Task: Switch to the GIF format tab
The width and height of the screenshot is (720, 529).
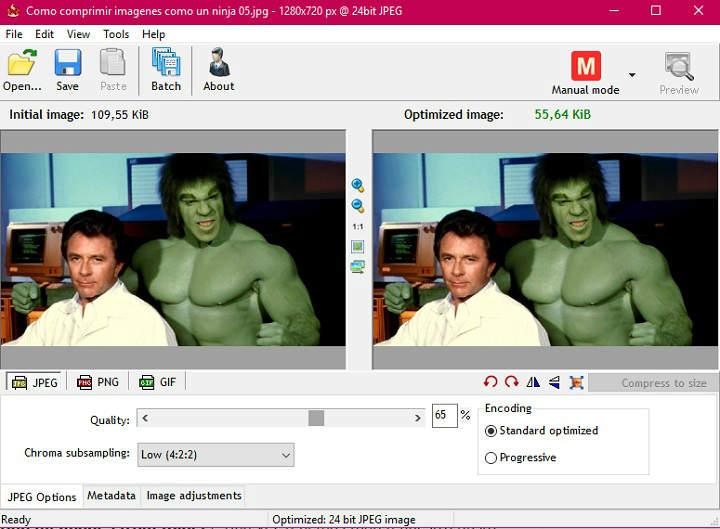Action: 158,382
